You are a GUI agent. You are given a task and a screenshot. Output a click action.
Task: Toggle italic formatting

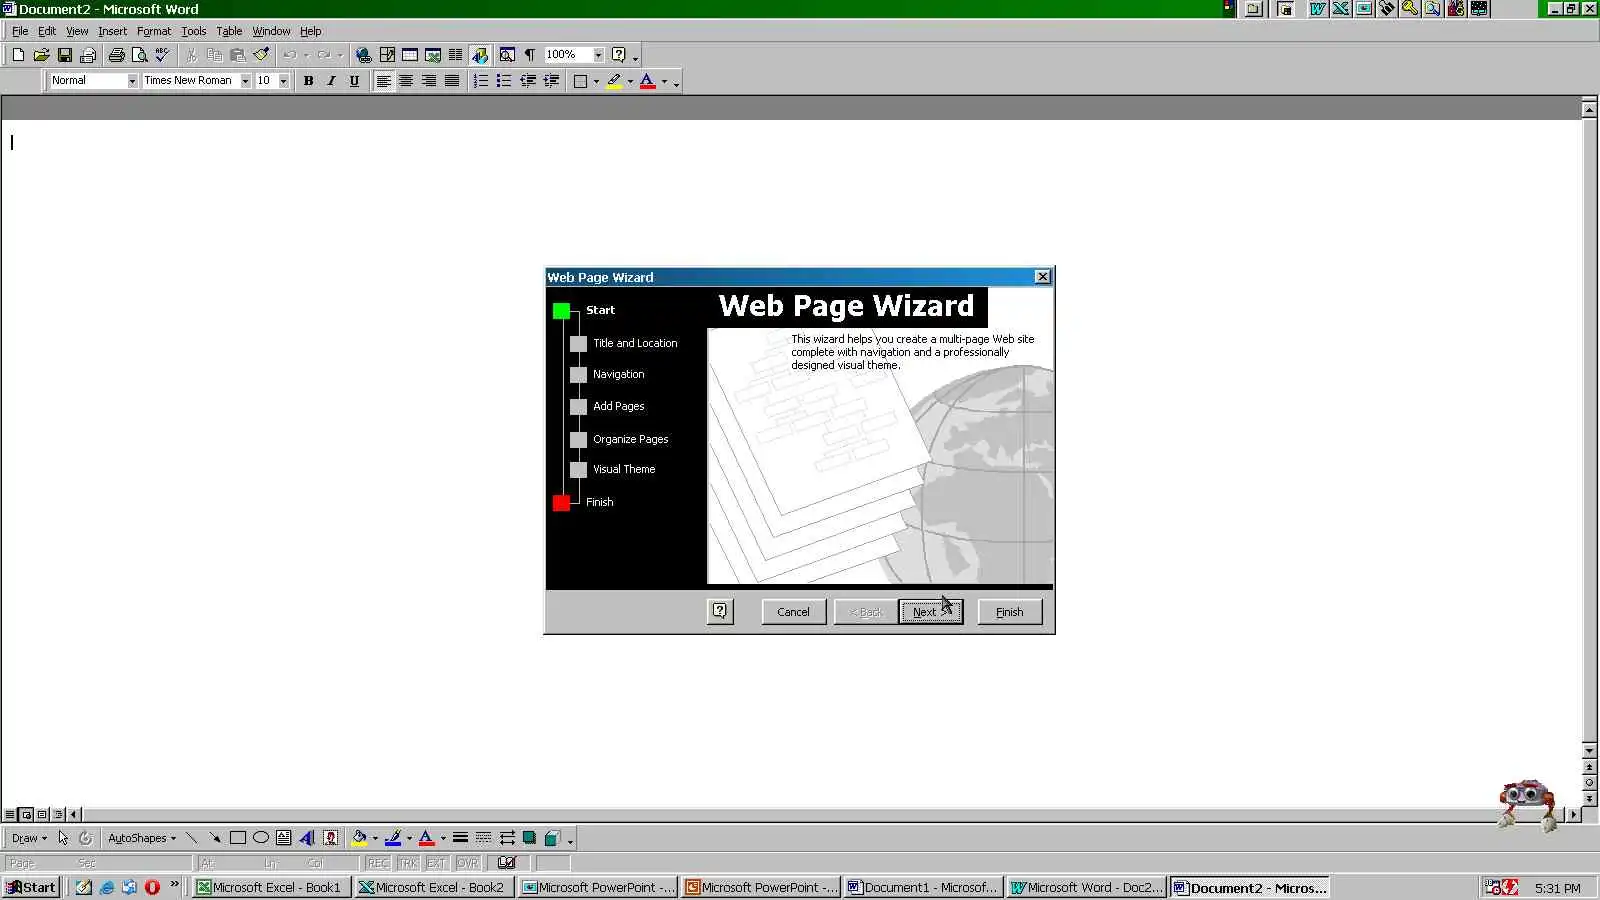(331, 81)
